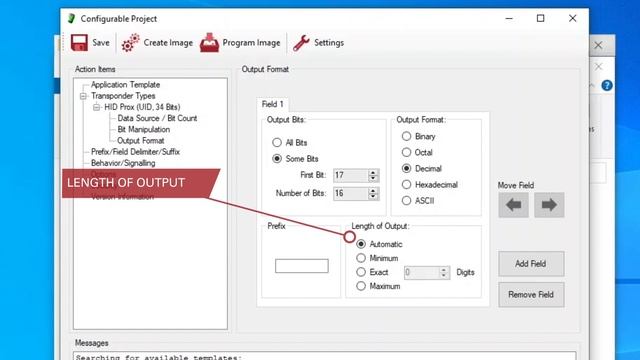Open Prefix/Field Delimiter/Suffix item
Viewport: 640px width, 360px height.
[x=135, y=152]
